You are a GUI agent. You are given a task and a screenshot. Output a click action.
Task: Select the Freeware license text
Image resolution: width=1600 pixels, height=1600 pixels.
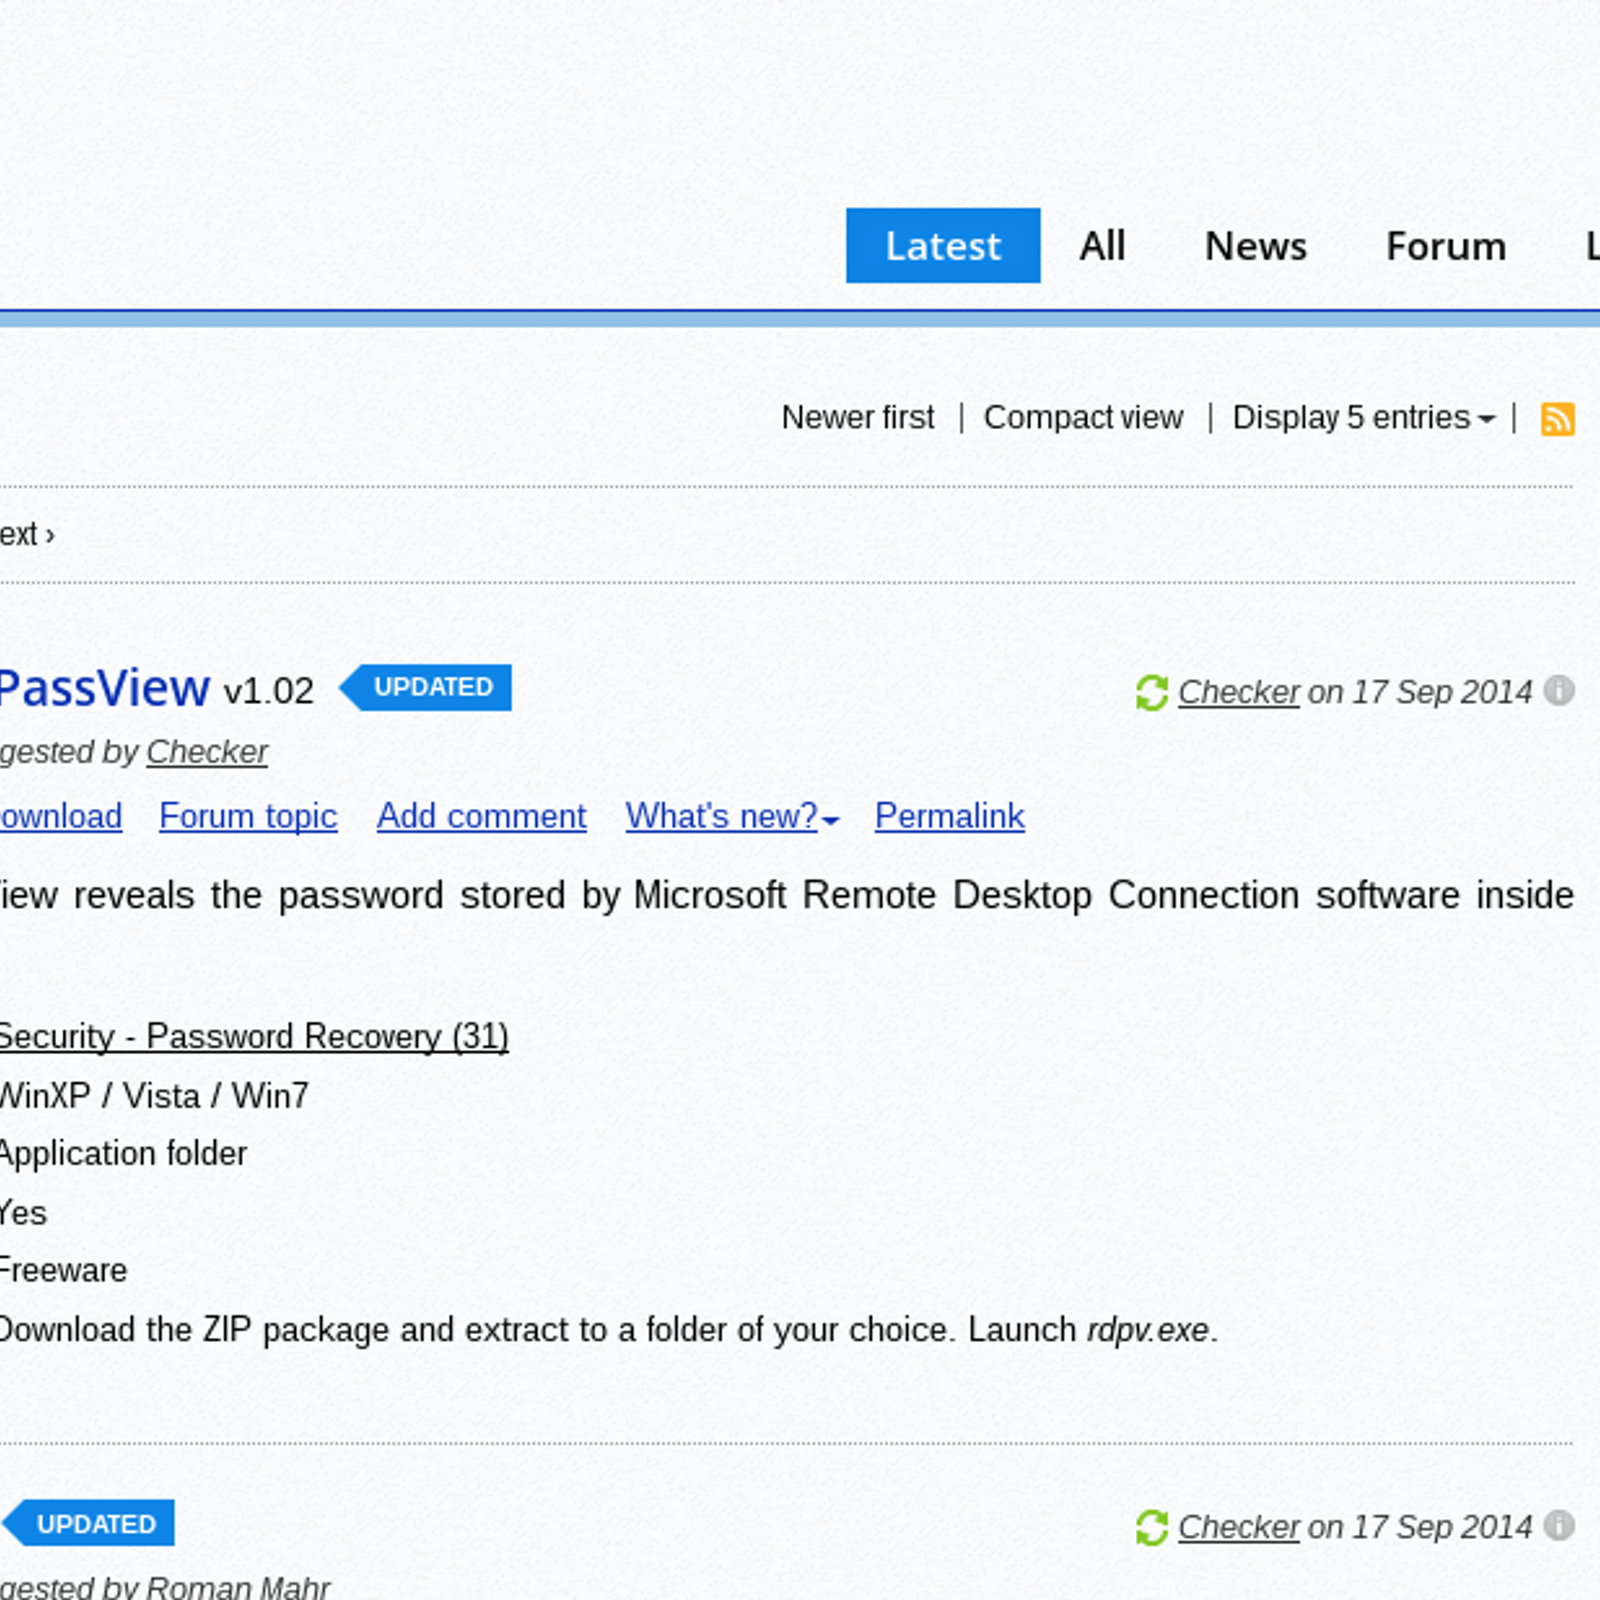[64, 1270]
